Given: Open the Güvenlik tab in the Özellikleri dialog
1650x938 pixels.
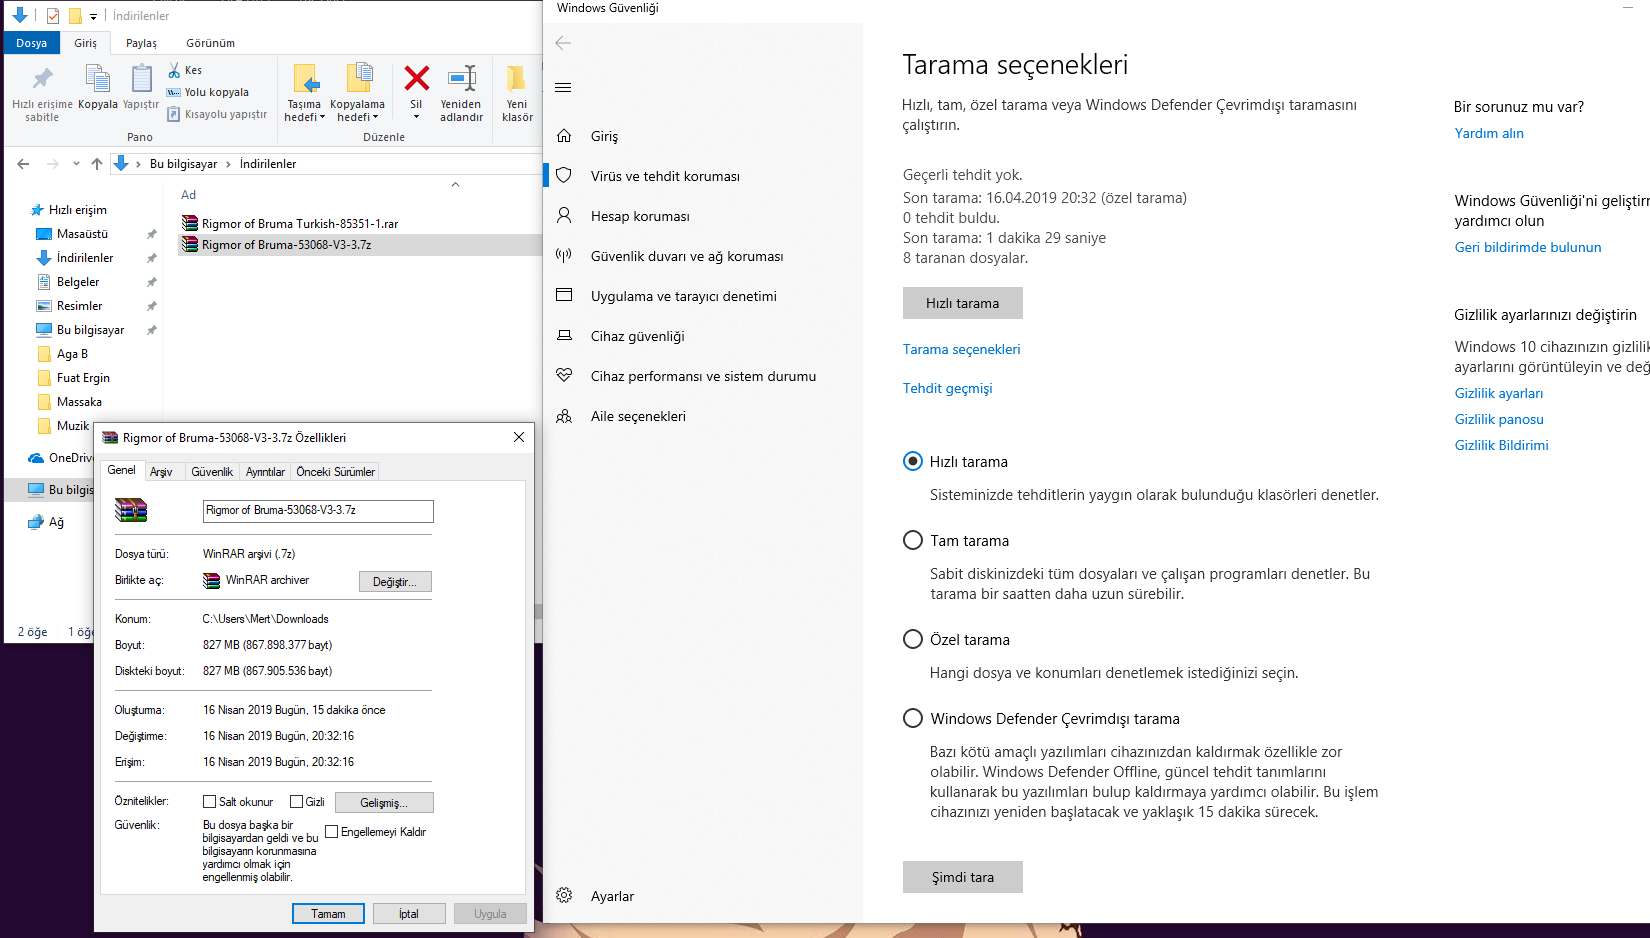Looking at the screenshot, I should (212, 472).
